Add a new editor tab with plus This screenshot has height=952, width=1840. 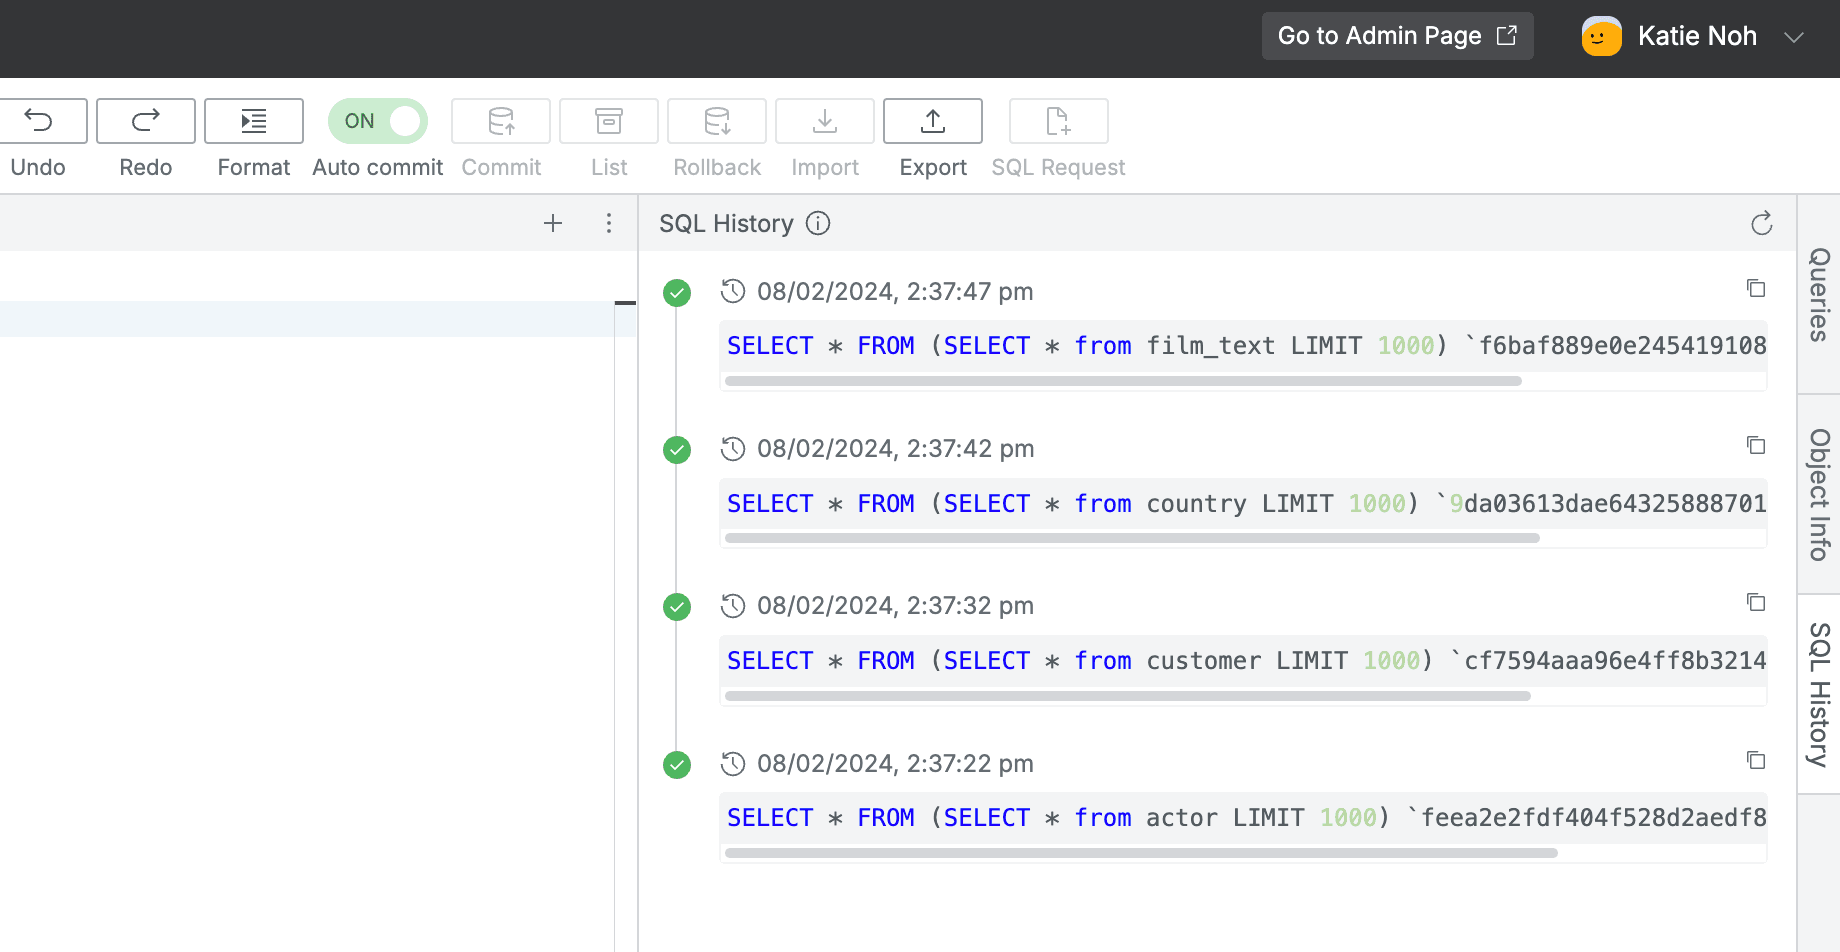(552, 223)
